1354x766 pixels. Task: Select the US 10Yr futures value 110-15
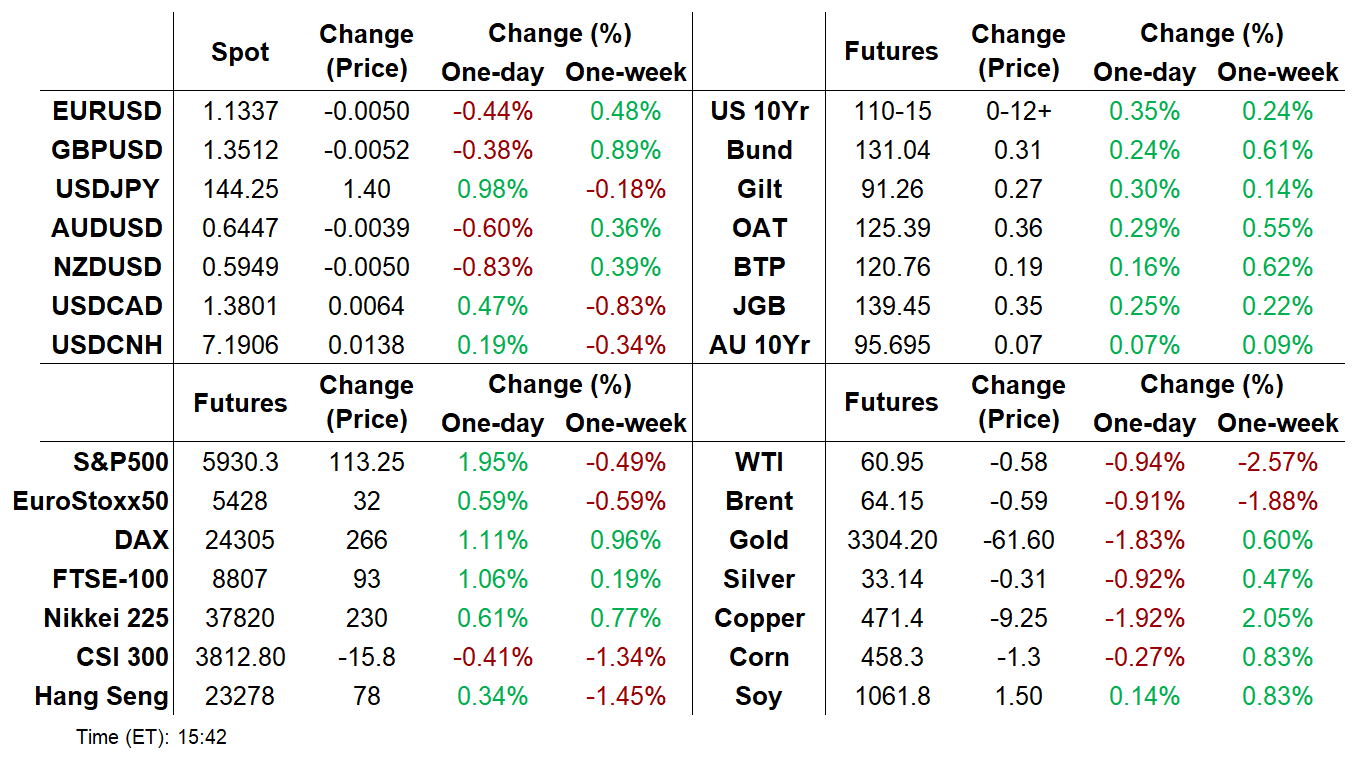[891, 111]
